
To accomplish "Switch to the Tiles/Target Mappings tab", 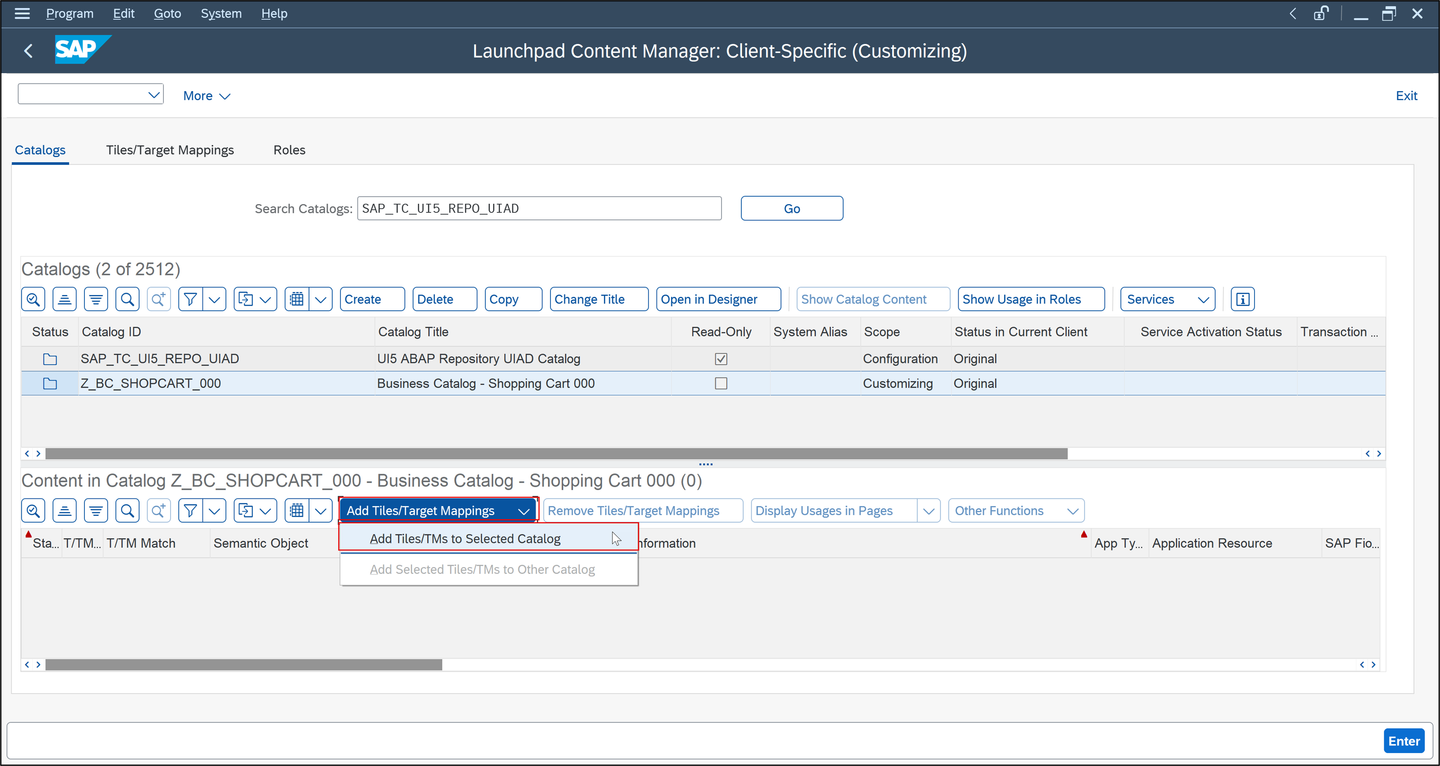I will point(170,150).
